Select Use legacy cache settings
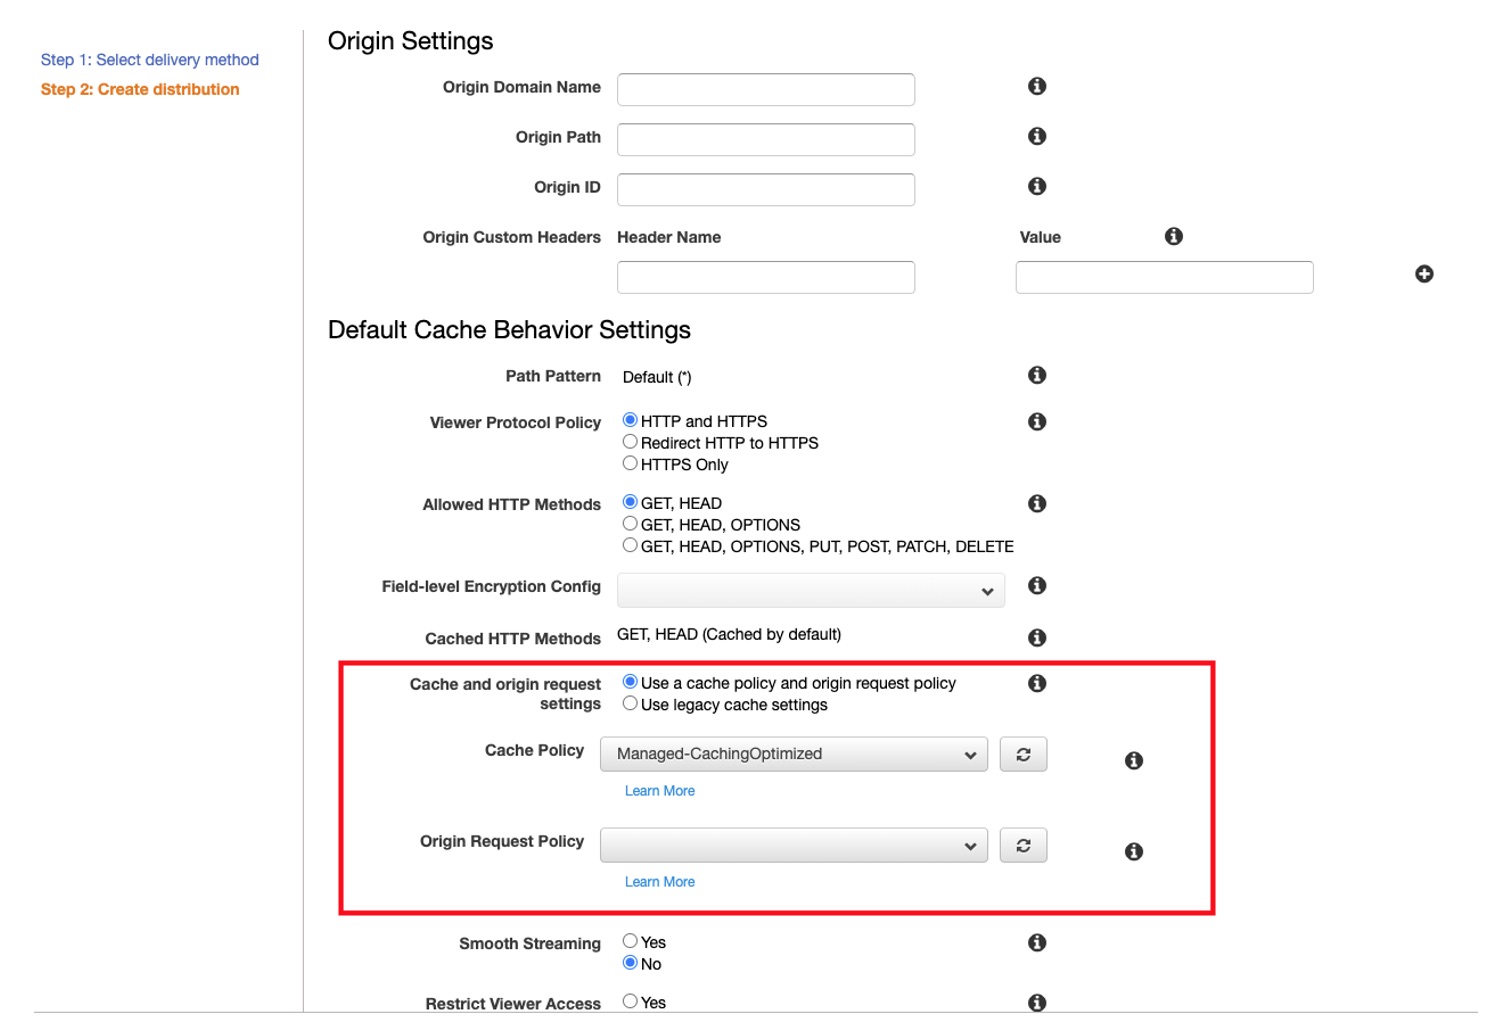1500x1034 pixels. 630,704
